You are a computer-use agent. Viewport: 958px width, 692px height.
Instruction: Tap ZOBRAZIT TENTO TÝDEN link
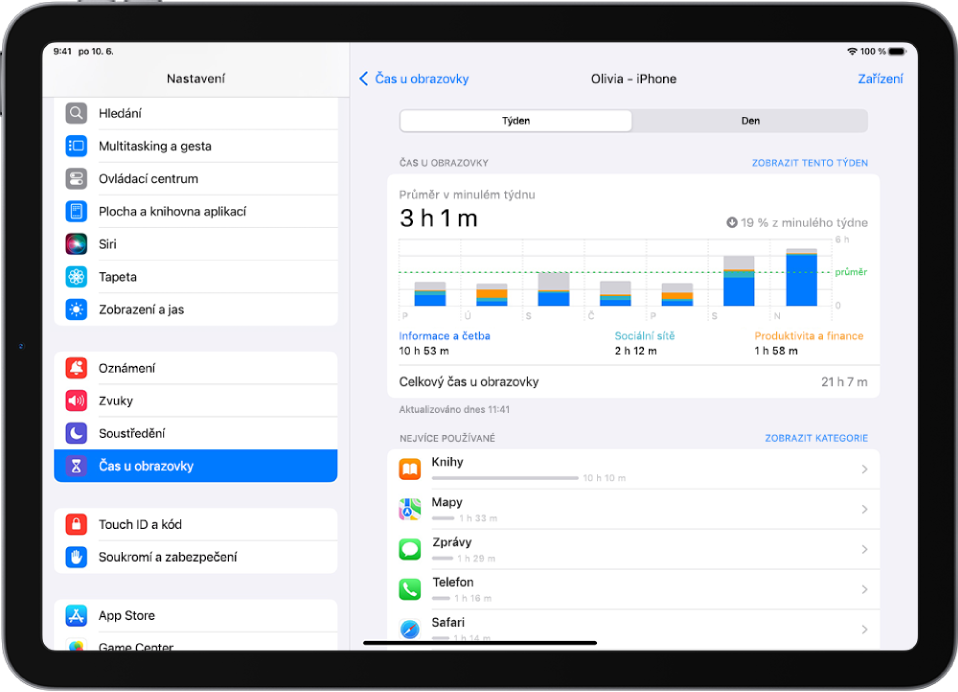(810, 163)
